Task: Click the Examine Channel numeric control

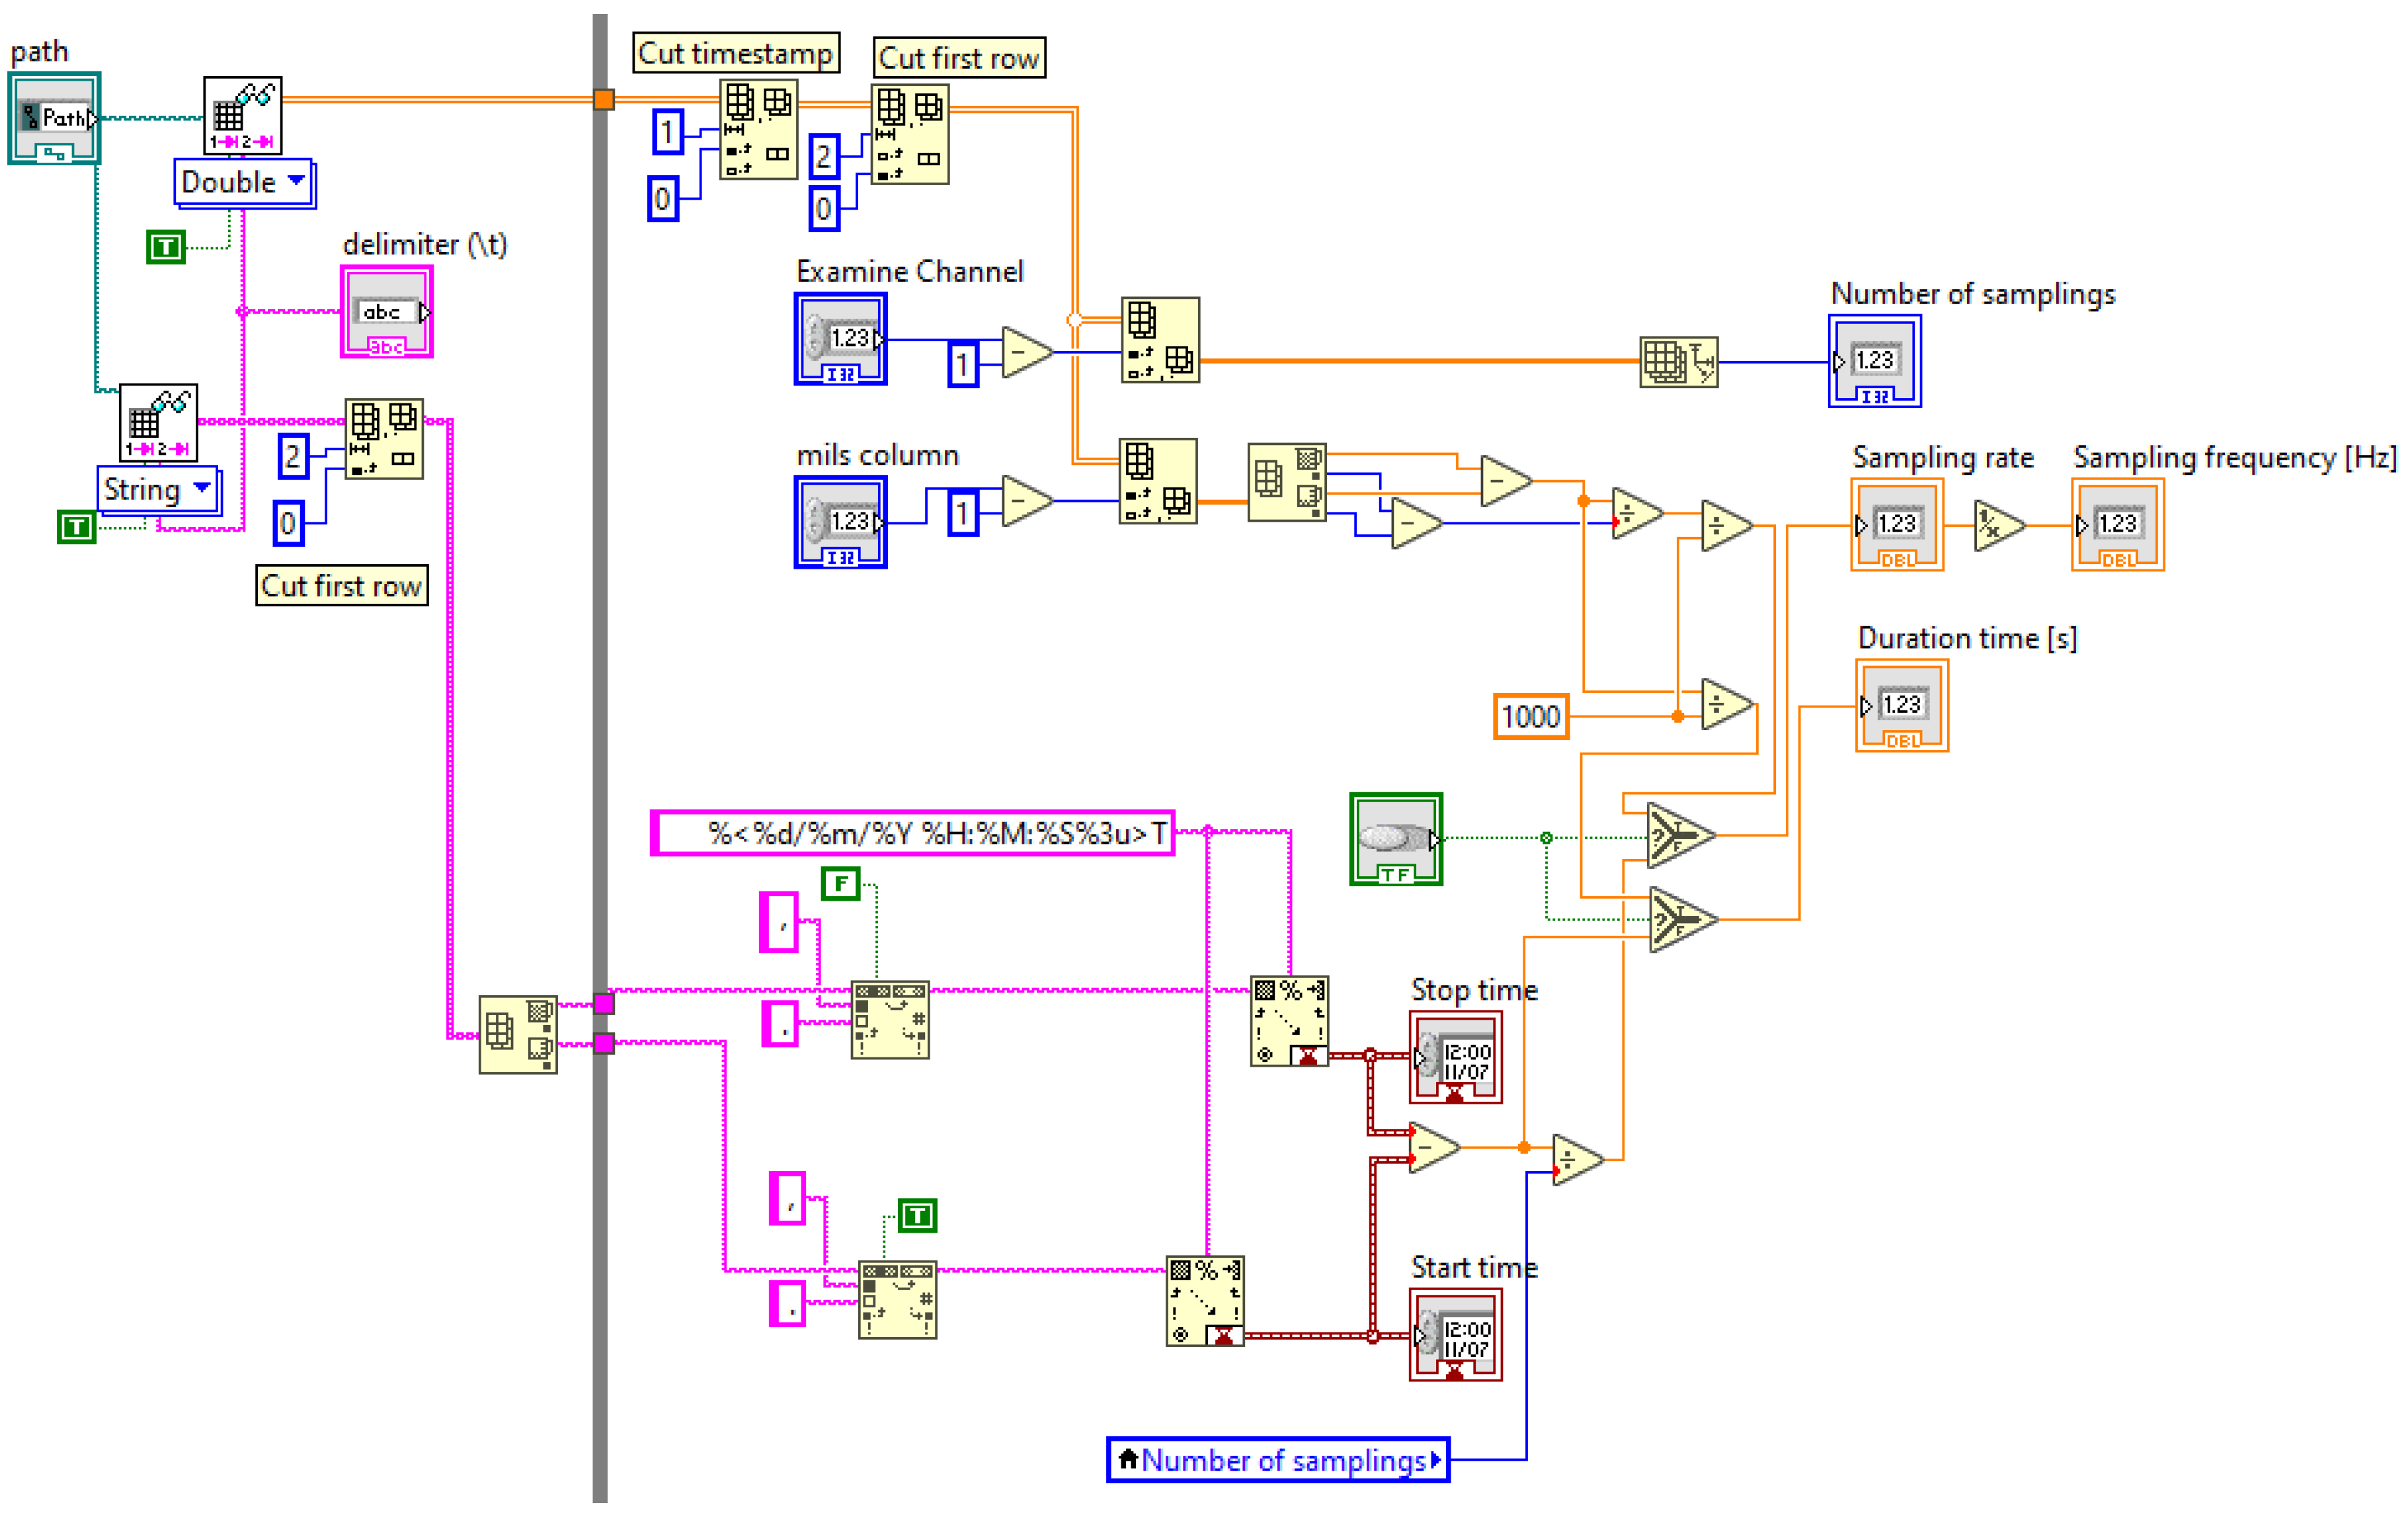Action: pyautogui.click(x=840, y=338)
